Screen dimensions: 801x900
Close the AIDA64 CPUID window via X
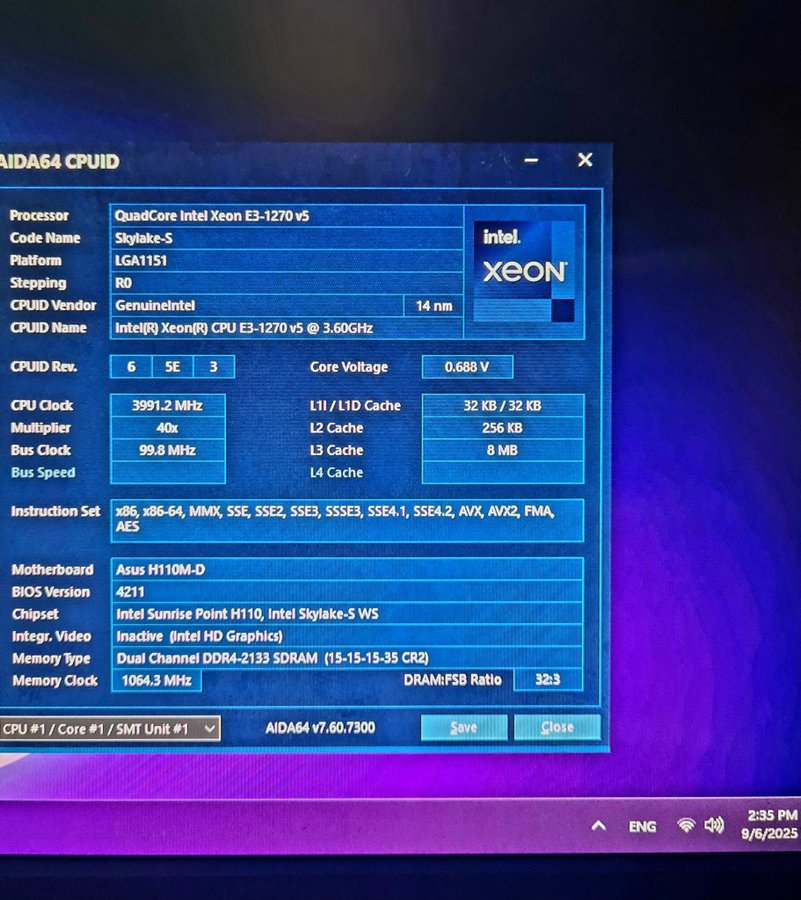click(x=585, y=160)
